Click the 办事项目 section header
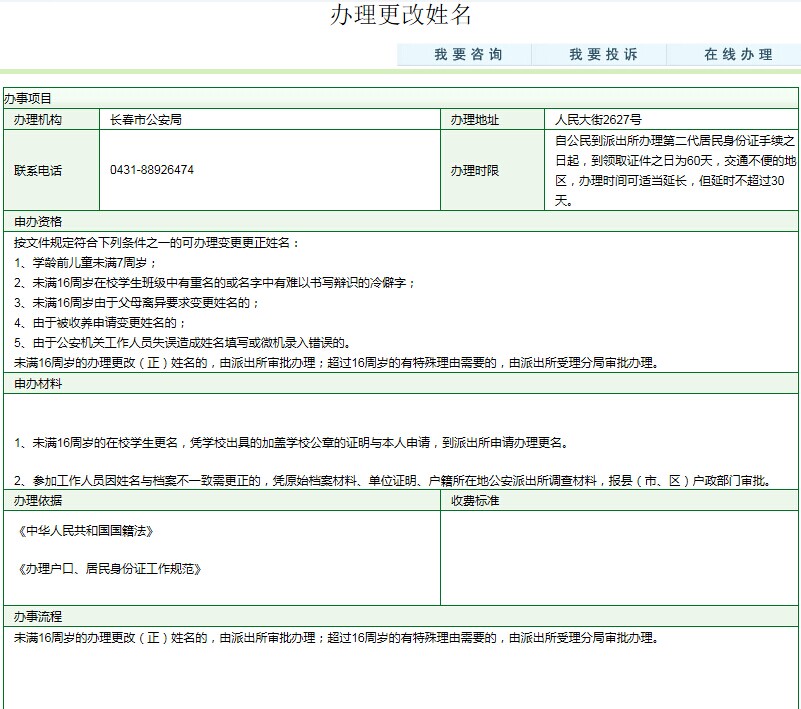The image size is (801, 709). 400,98
